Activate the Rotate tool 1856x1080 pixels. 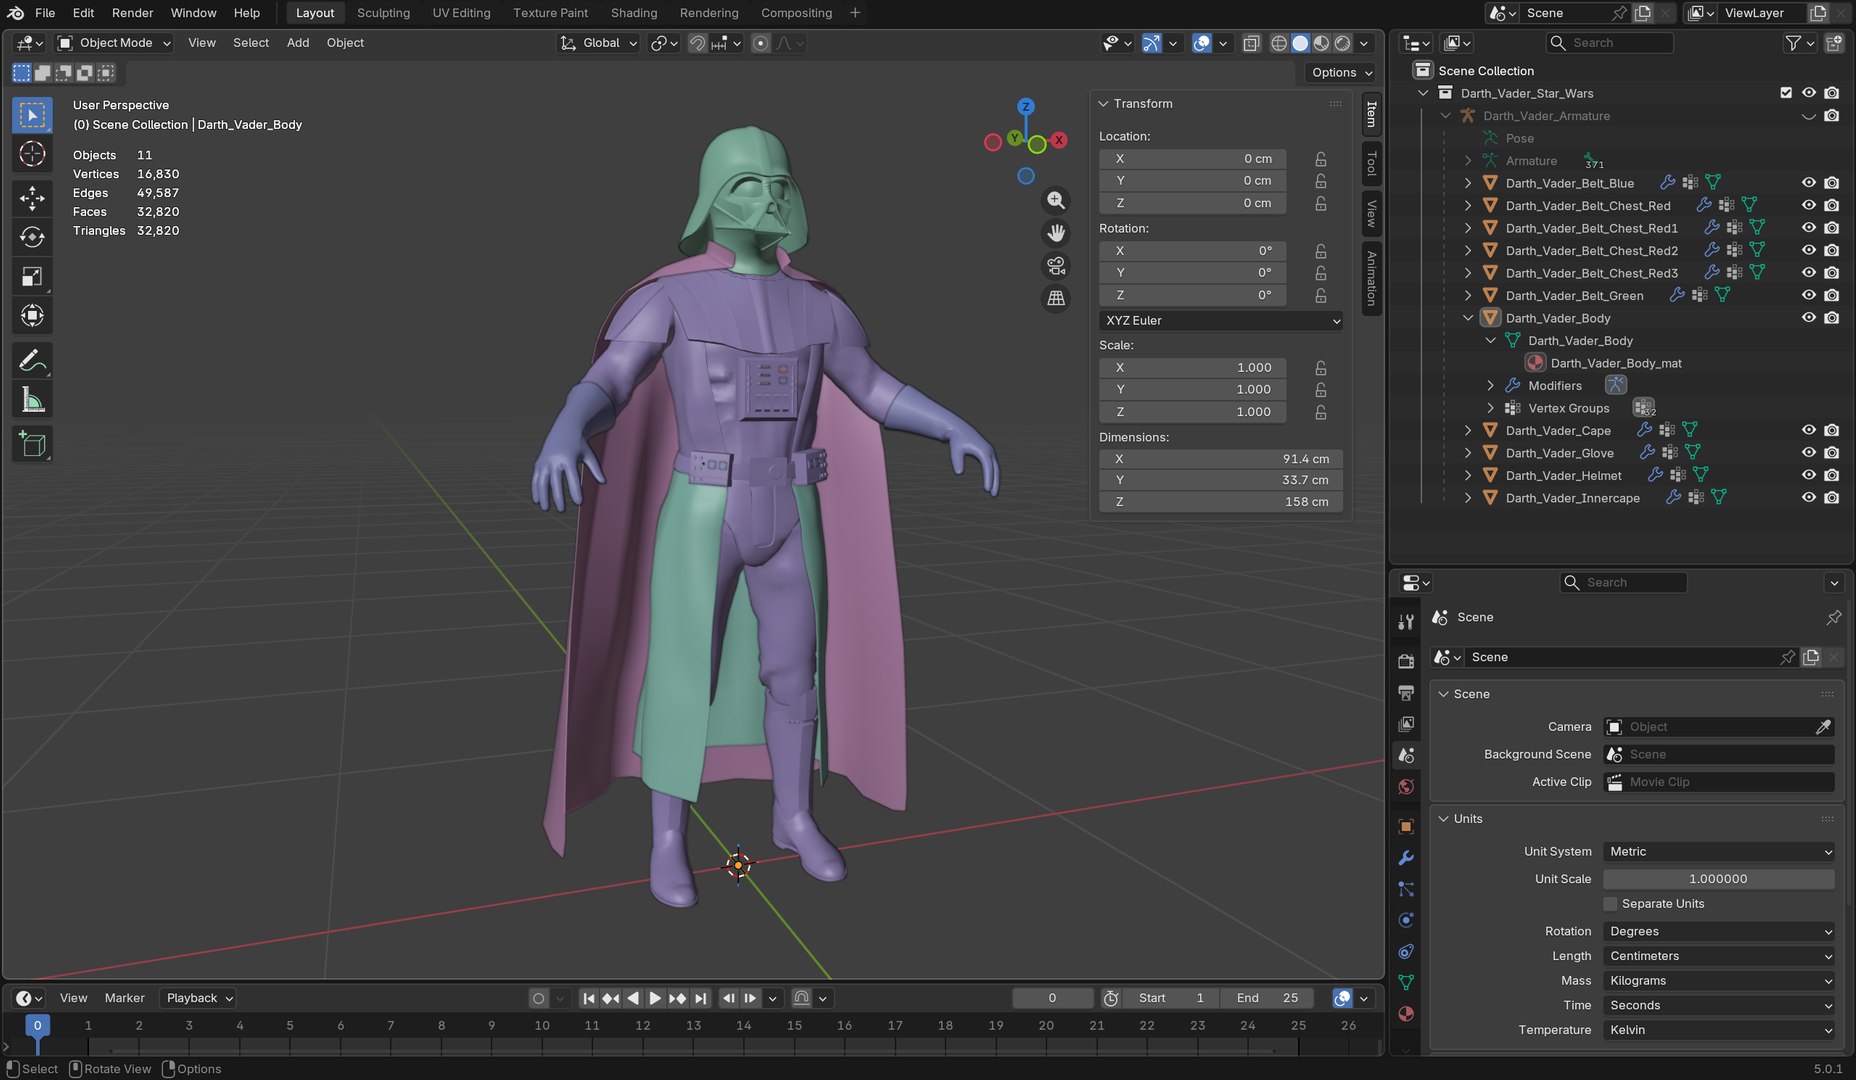(32, 237)
